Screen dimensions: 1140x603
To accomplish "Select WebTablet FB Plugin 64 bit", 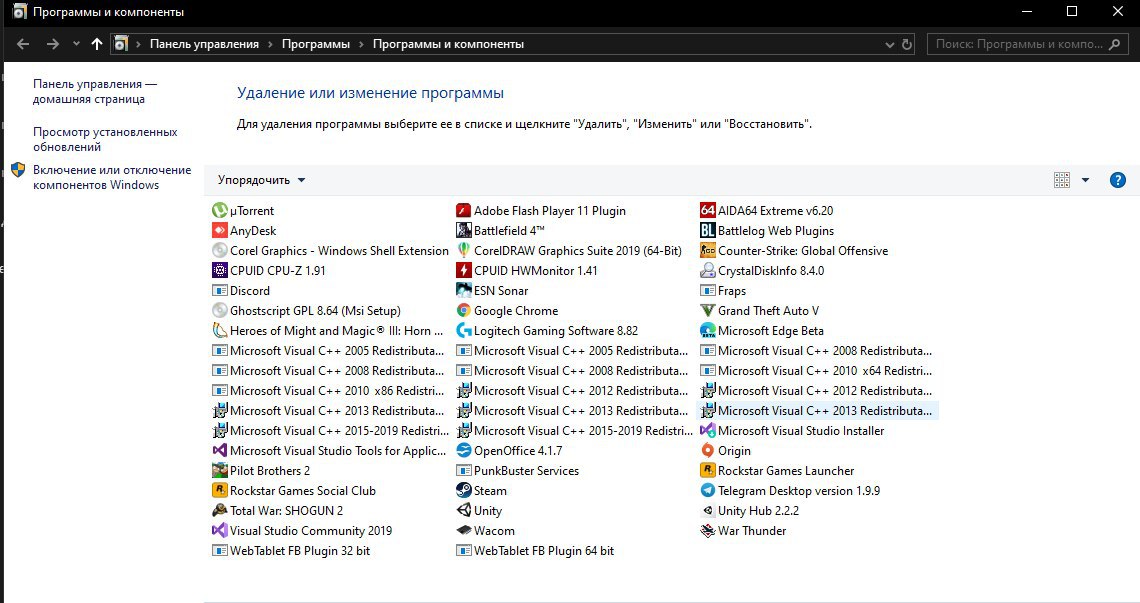I will [534, 551].
